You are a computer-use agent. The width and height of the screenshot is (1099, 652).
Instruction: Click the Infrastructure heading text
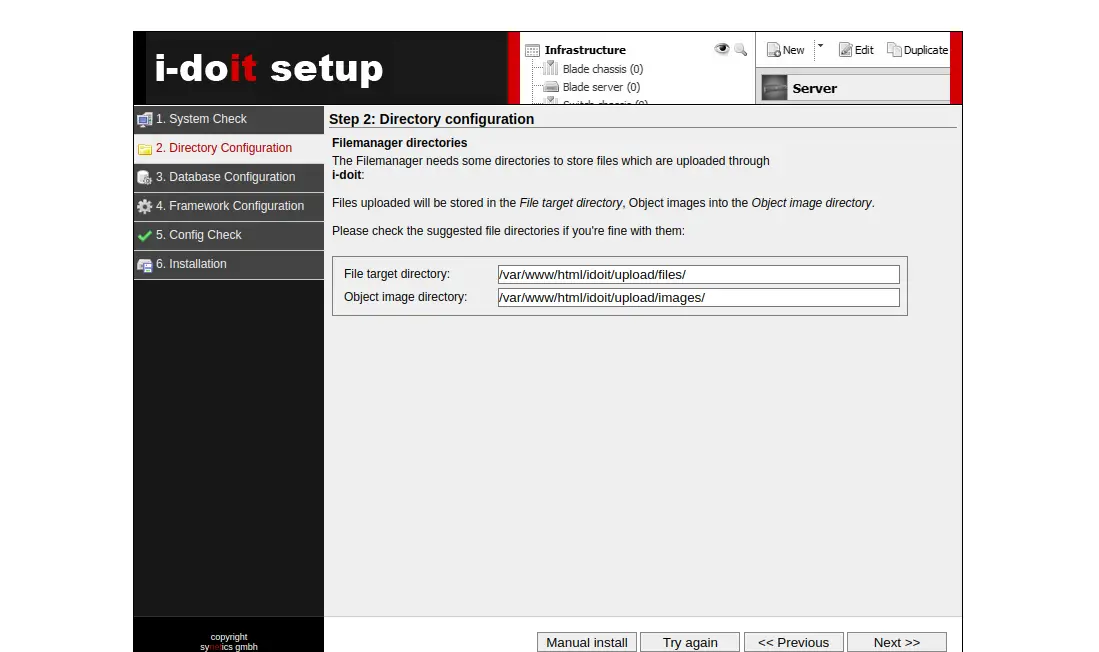click(585, 50)
